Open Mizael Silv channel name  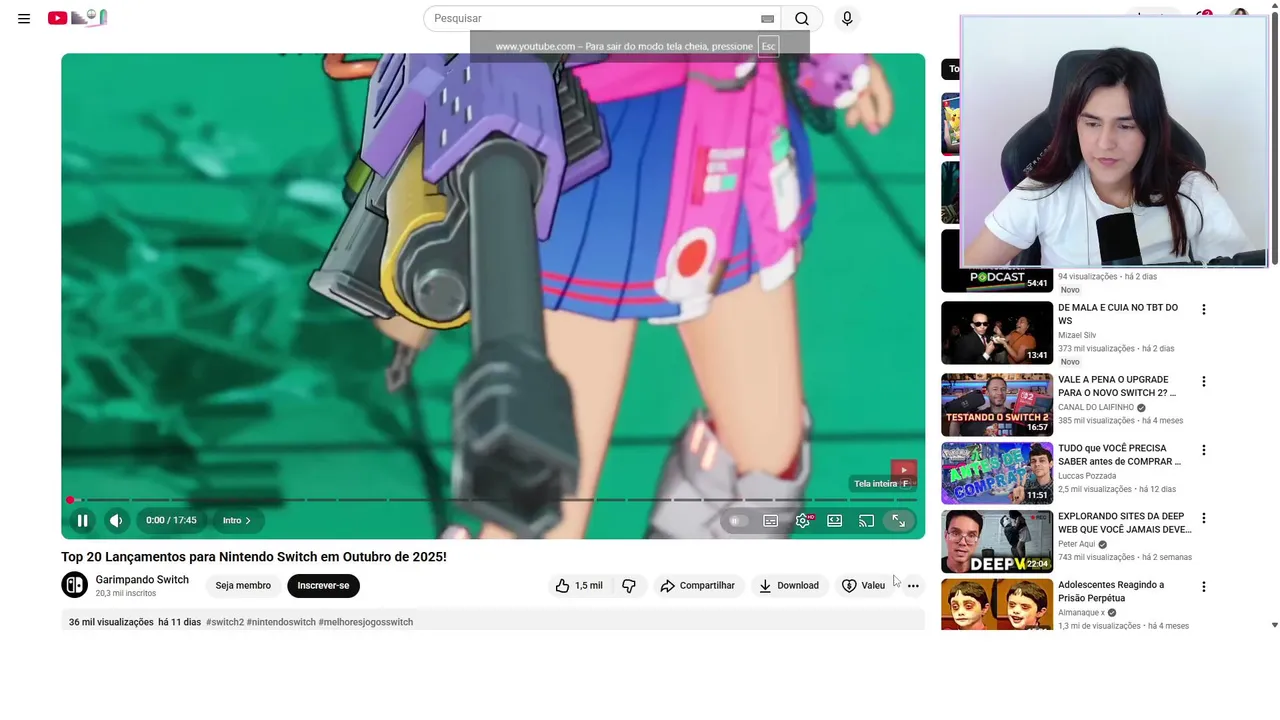[1077, 335]
